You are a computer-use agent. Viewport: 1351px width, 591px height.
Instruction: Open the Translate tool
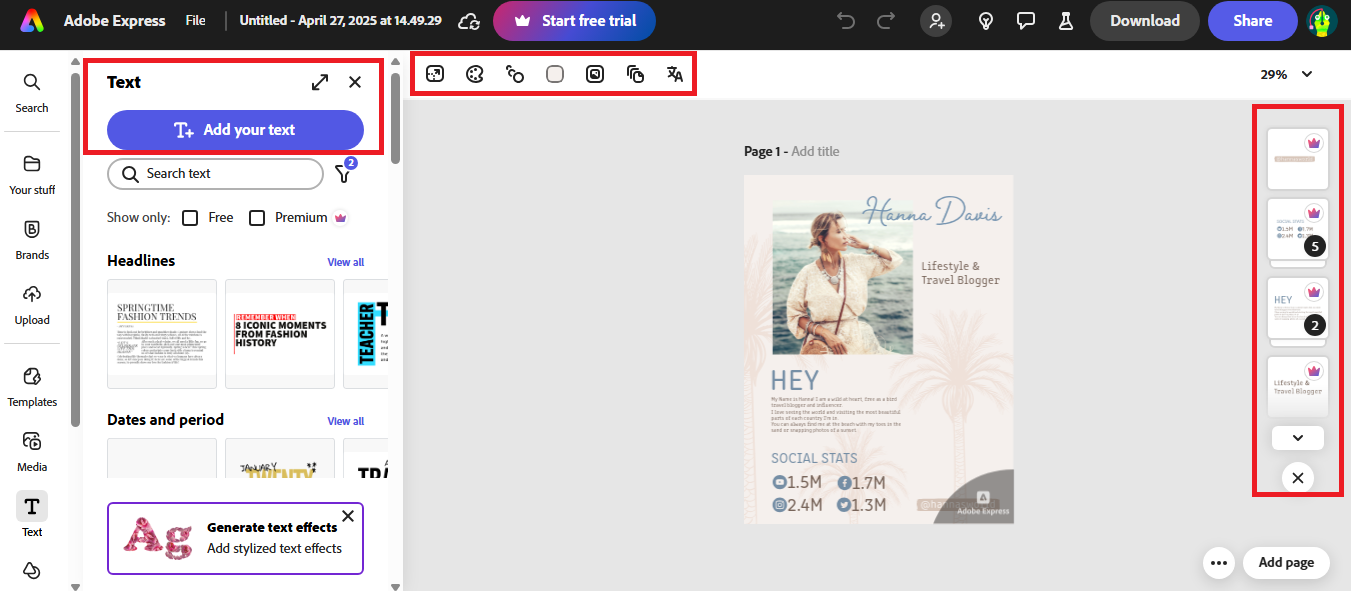pyautogui.click(x=675, y=74)
